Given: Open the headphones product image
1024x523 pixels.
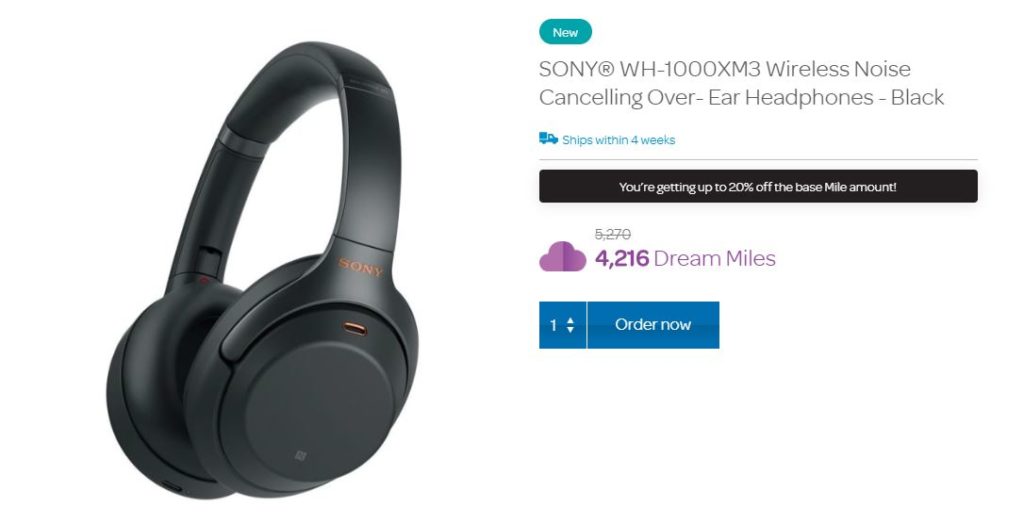Looking at the screenshot, I should [263, 270].
